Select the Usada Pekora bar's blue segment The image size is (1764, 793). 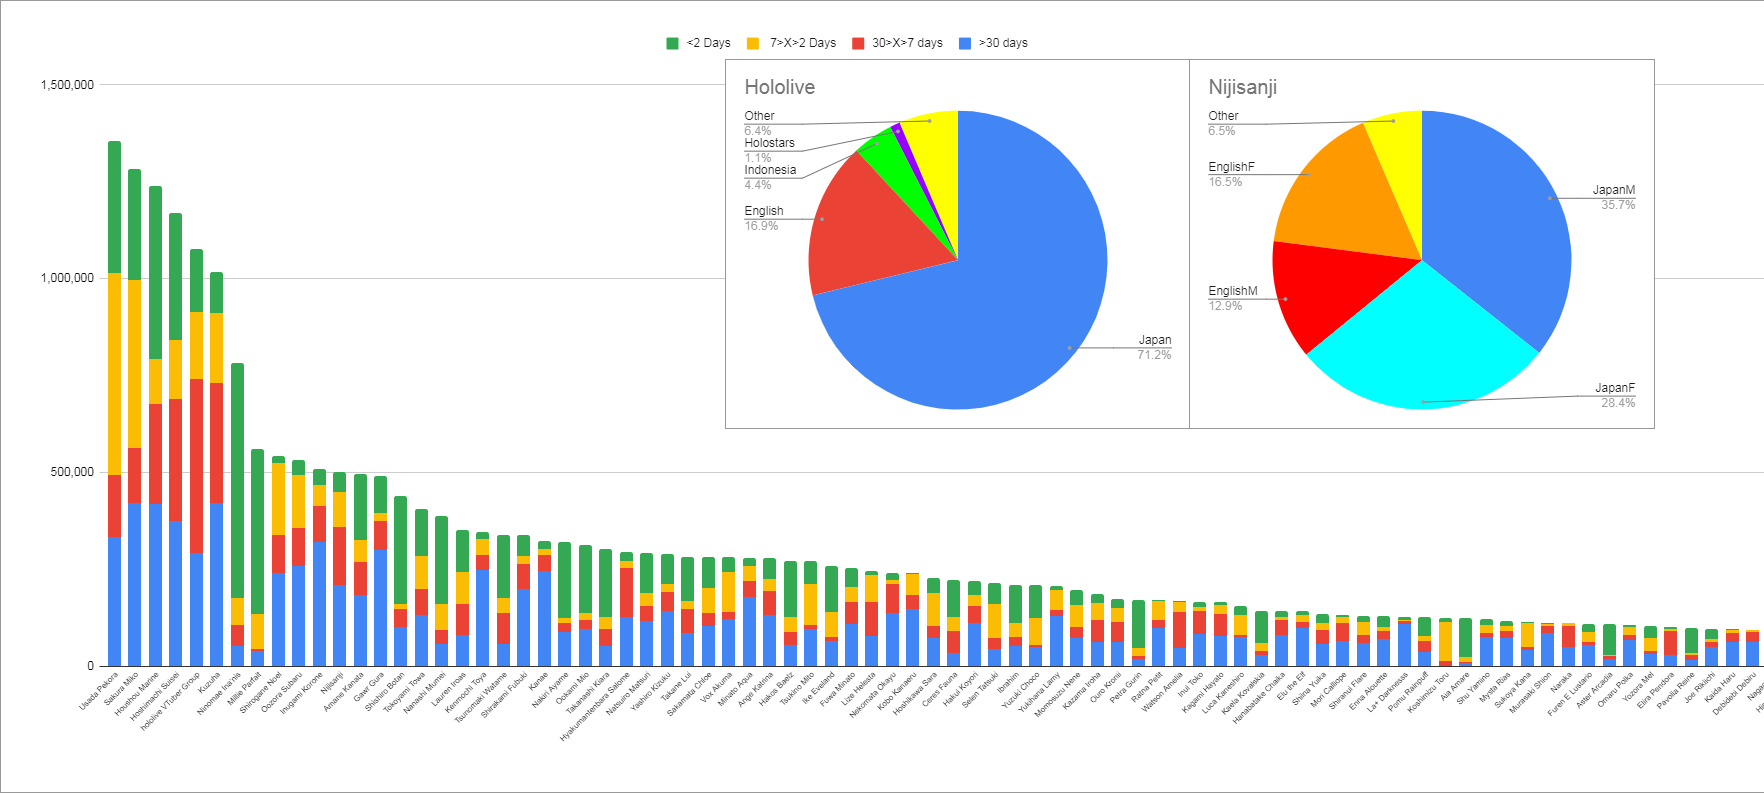tap(114, 601)
